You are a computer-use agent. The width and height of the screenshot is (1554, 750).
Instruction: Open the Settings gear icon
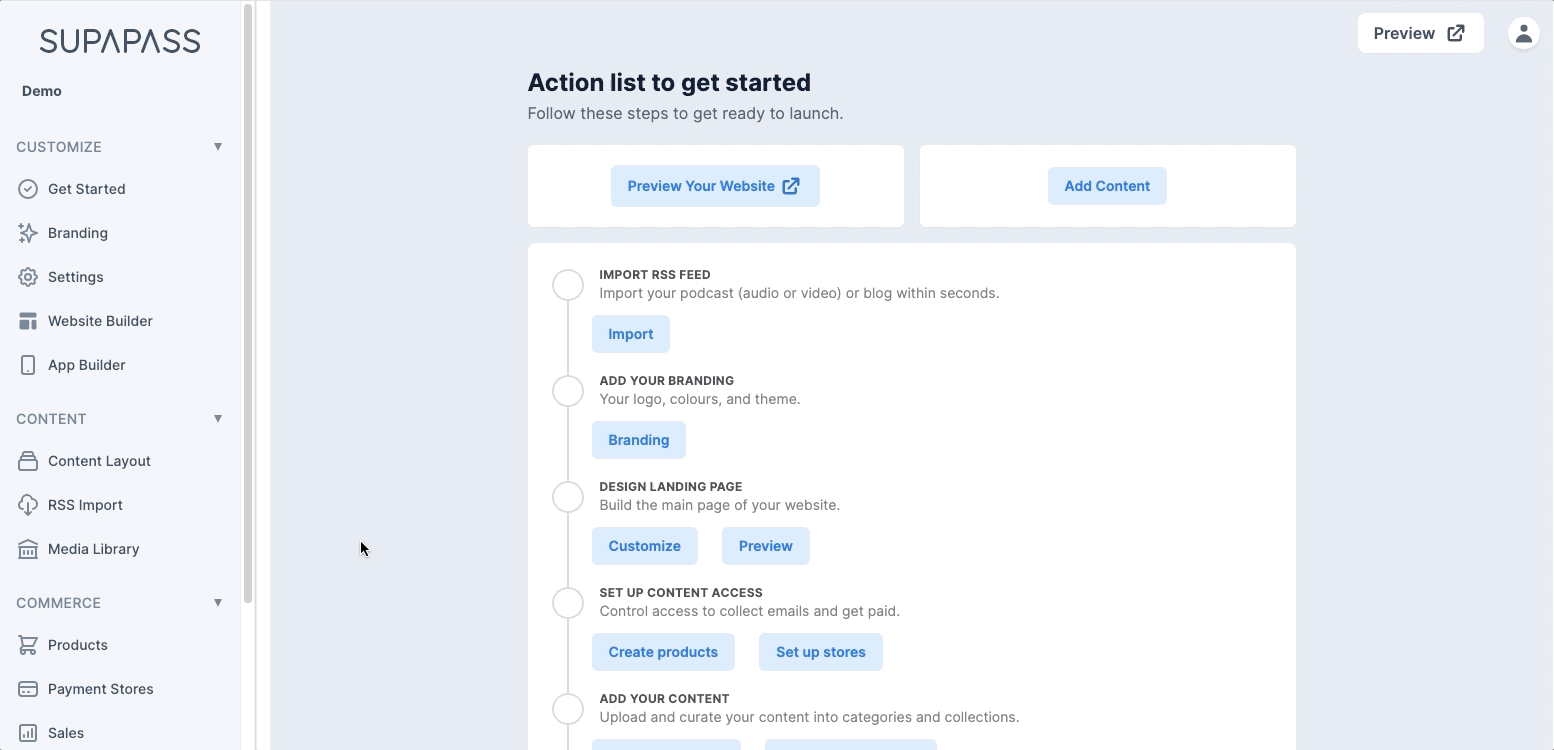[28, 277]
